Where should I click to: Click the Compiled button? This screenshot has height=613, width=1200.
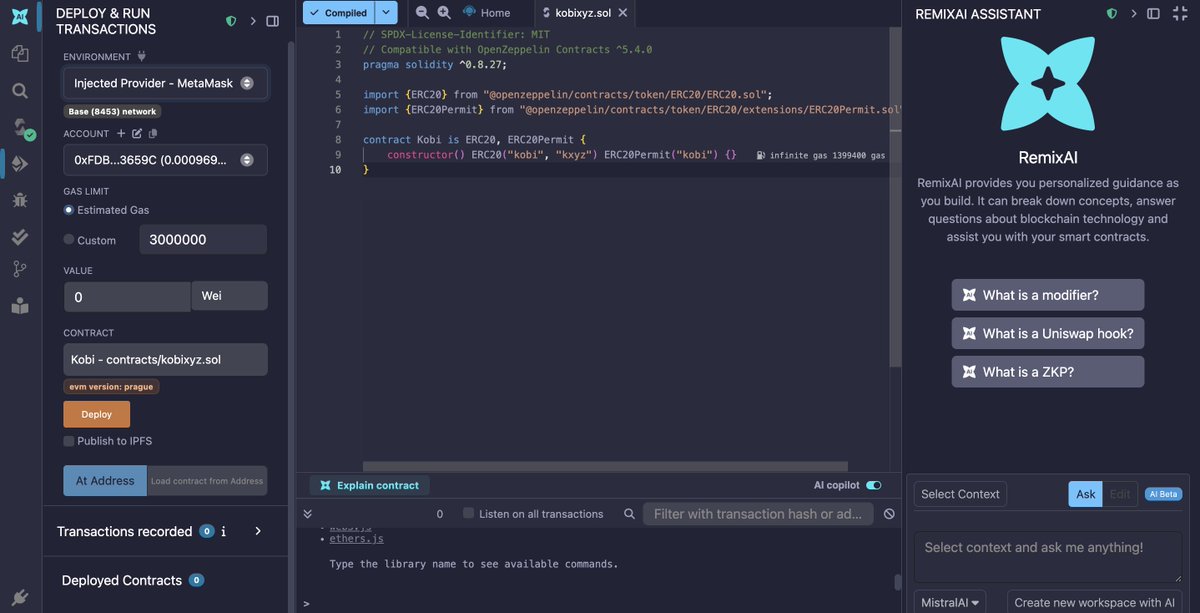[339, 13]
